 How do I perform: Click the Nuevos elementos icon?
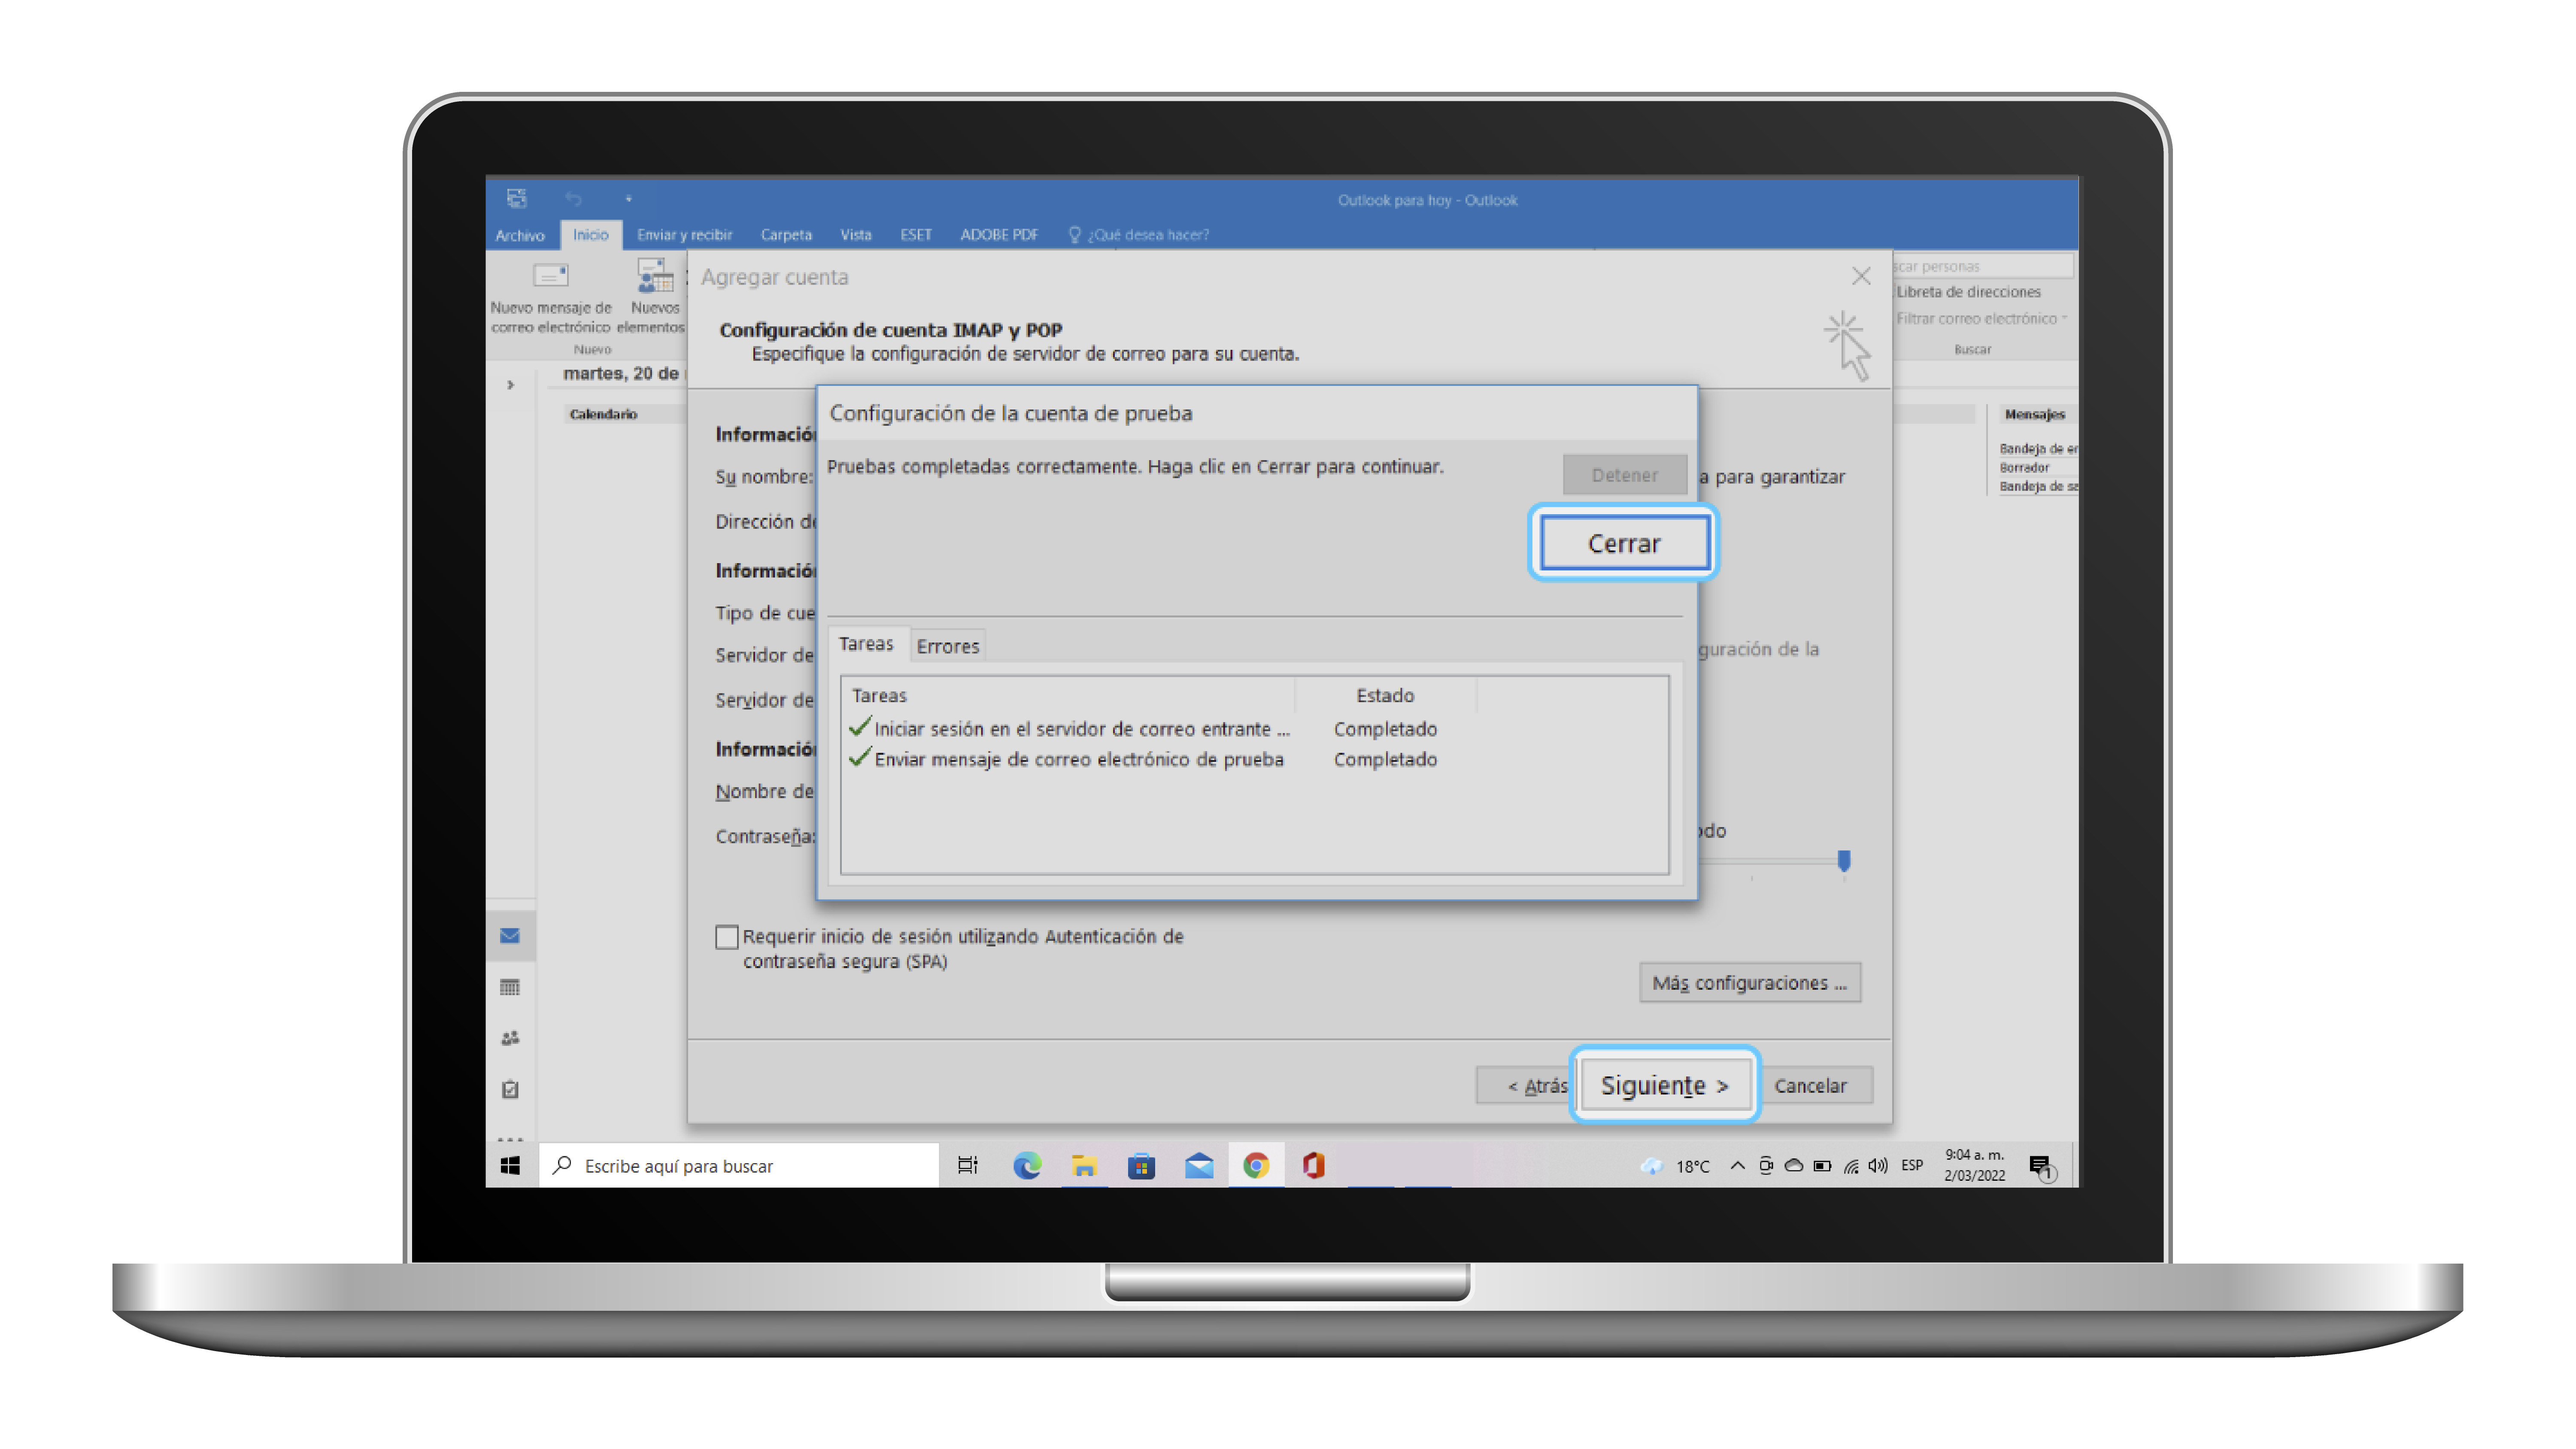pos(655,275)
